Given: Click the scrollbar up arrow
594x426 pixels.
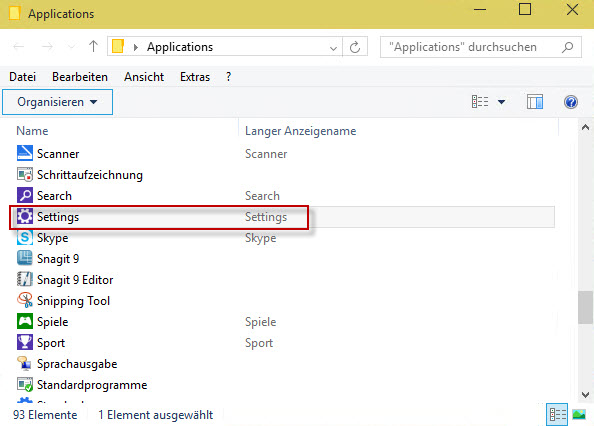Looking at the screenshot, I should click(x=585, y=128).
